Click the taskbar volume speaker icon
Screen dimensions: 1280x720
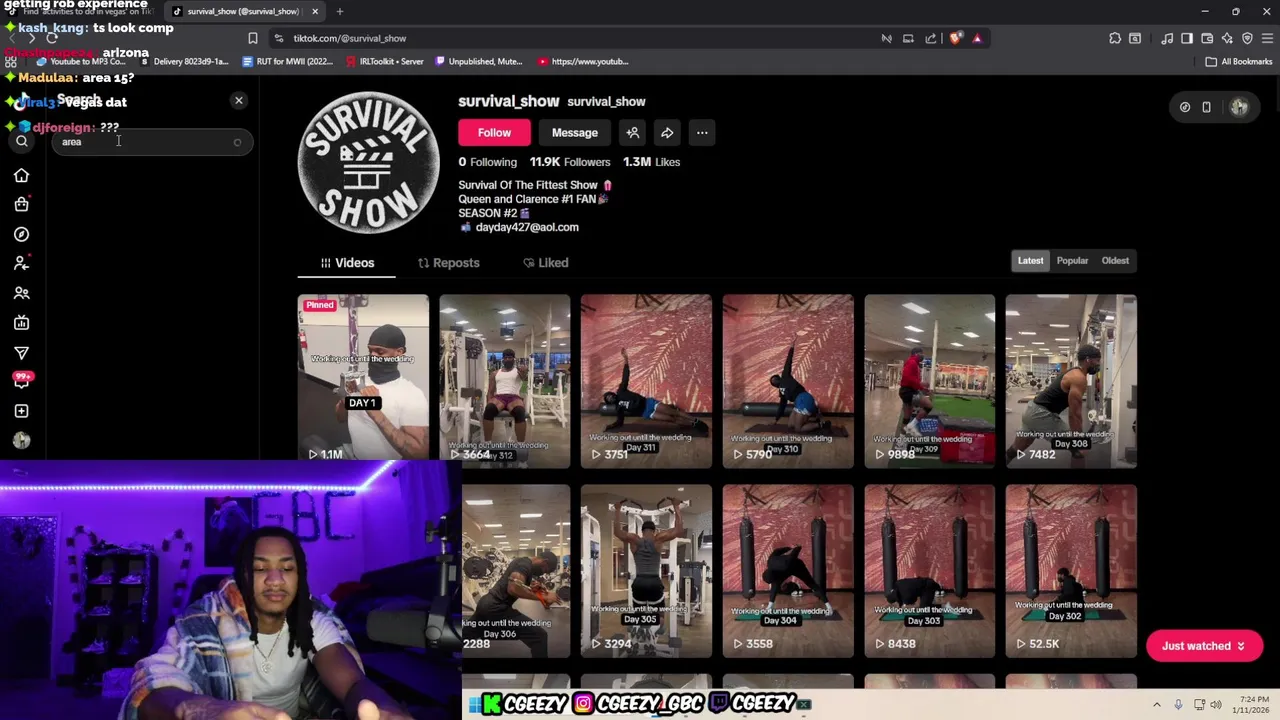1216,704
